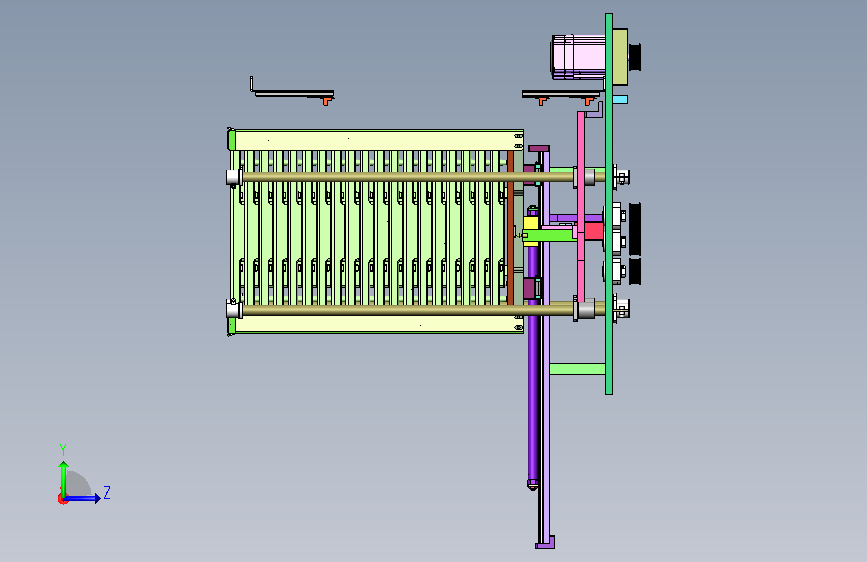Pick the lower black pulley

[x=635, y=272]
